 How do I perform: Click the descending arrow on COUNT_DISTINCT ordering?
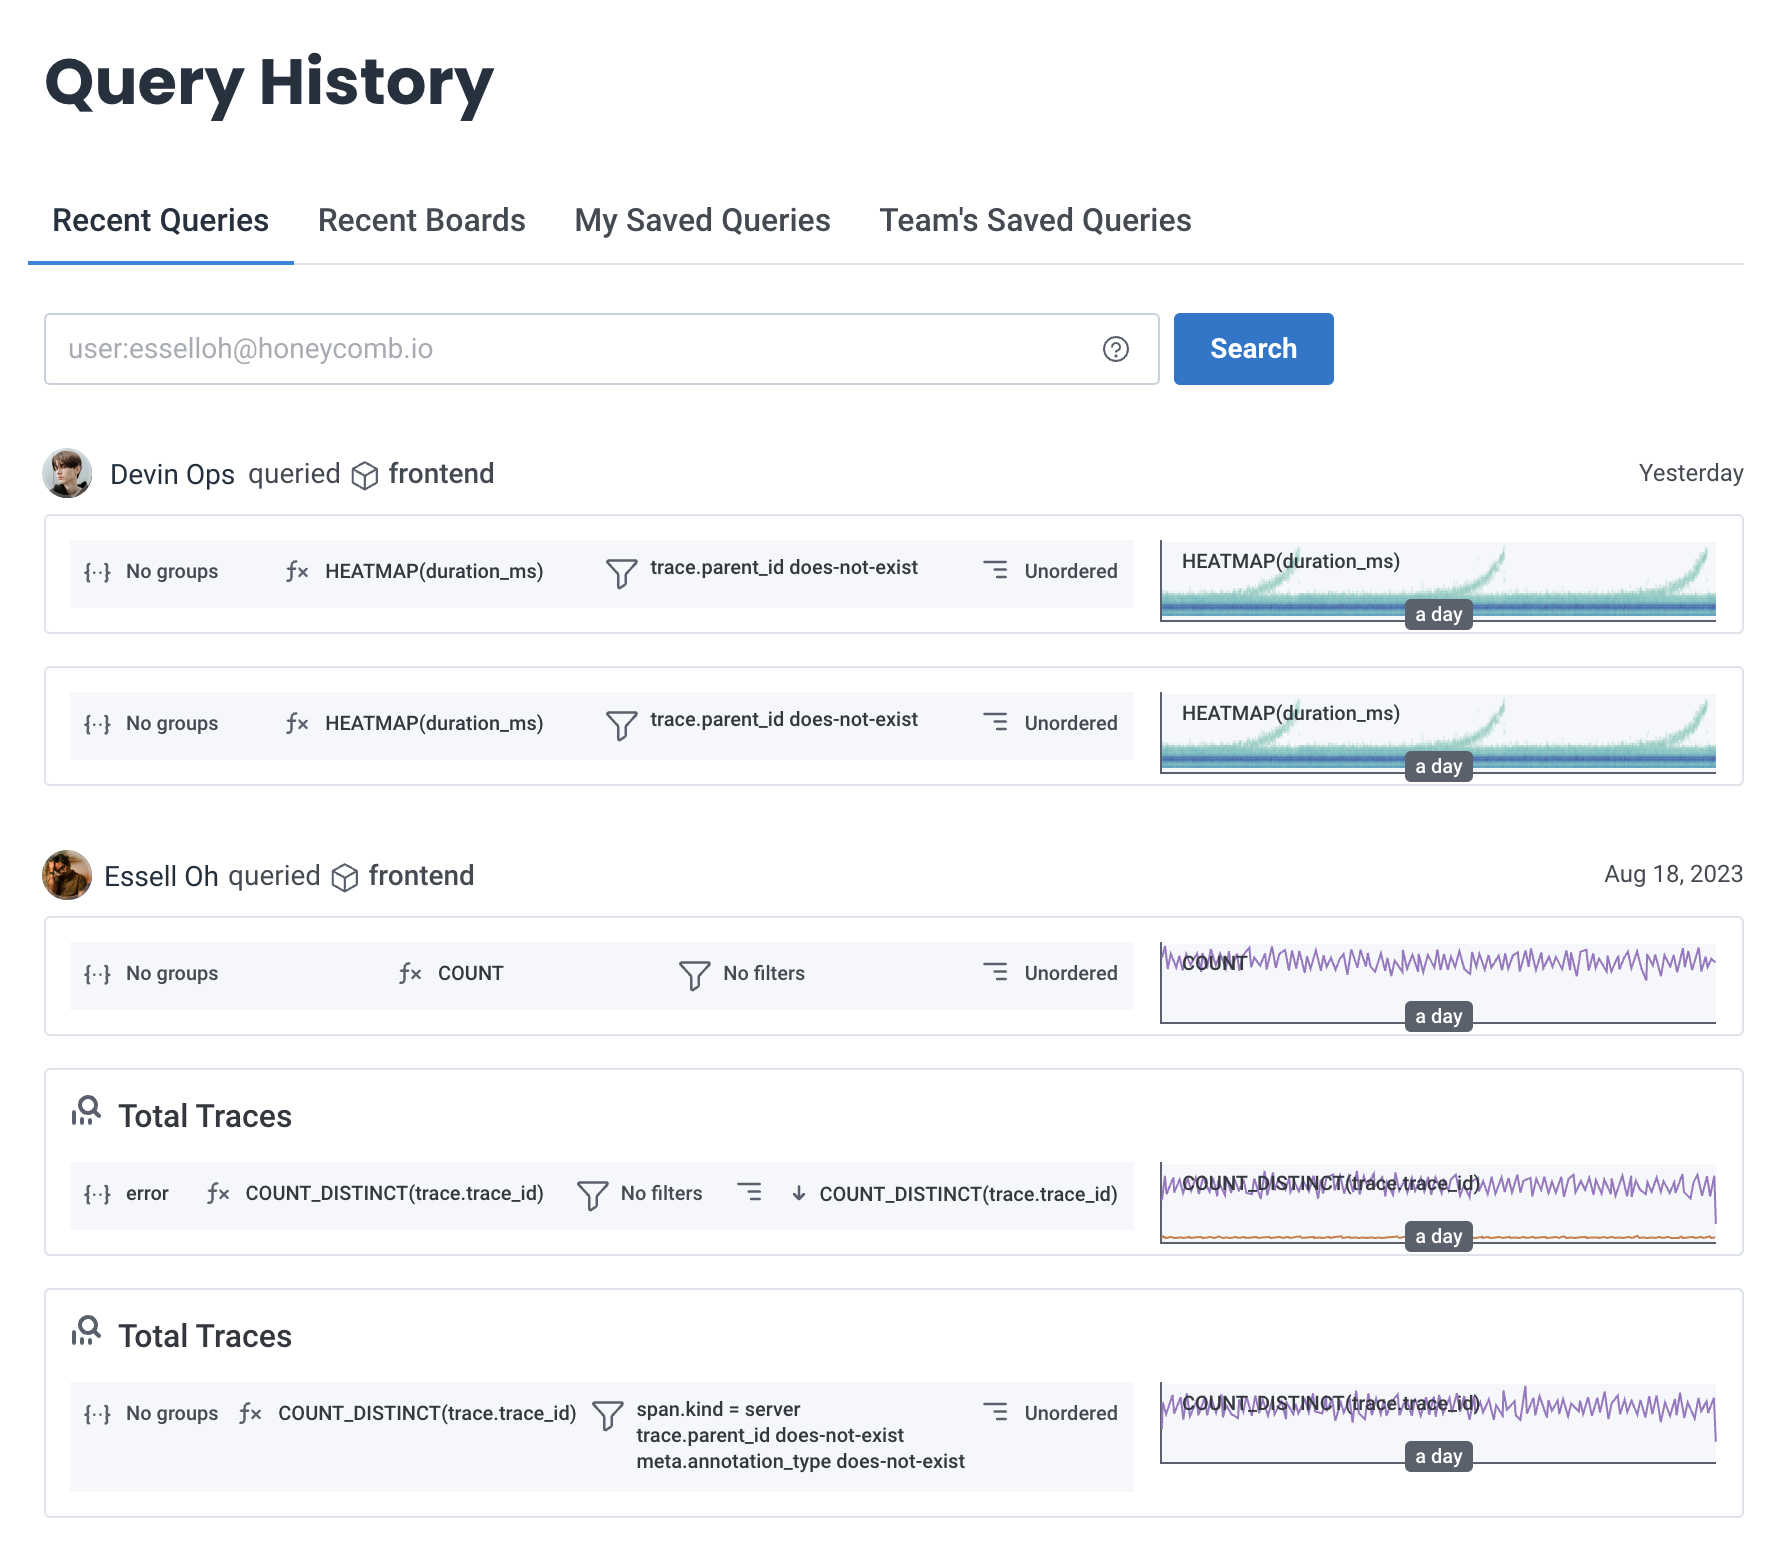pos(799,1193)
